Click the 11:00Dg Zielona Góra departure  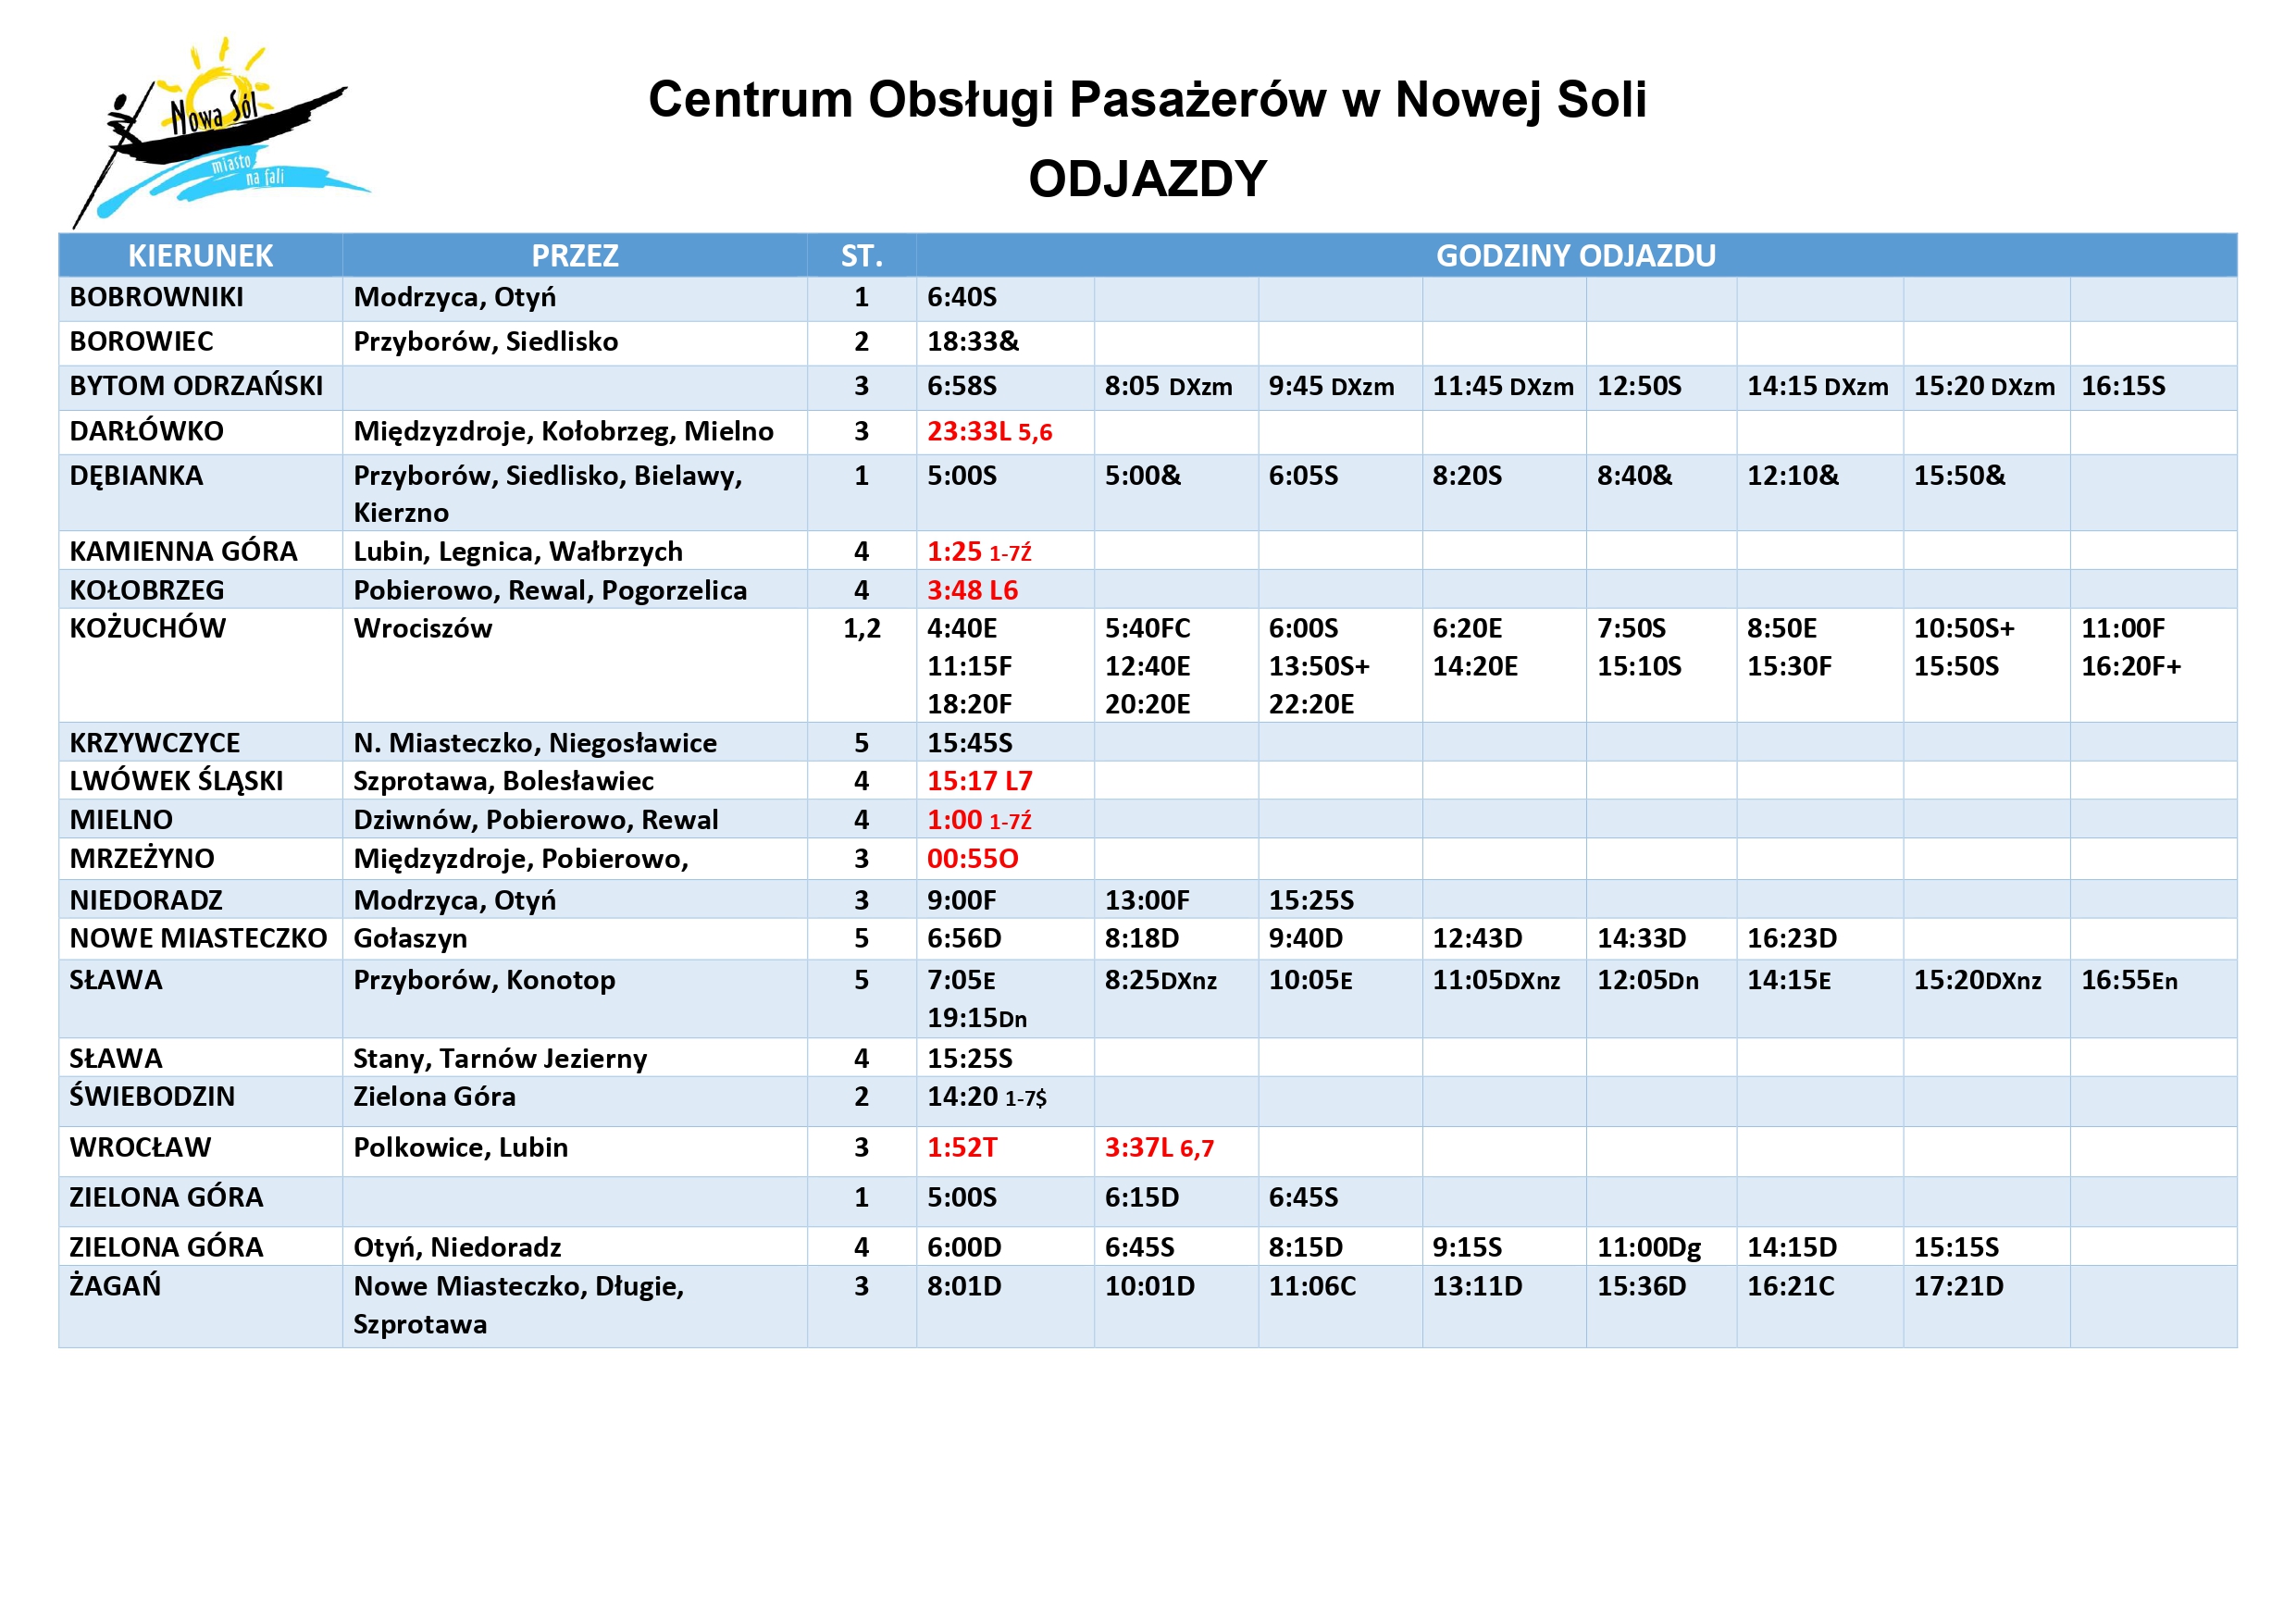1648,1248
